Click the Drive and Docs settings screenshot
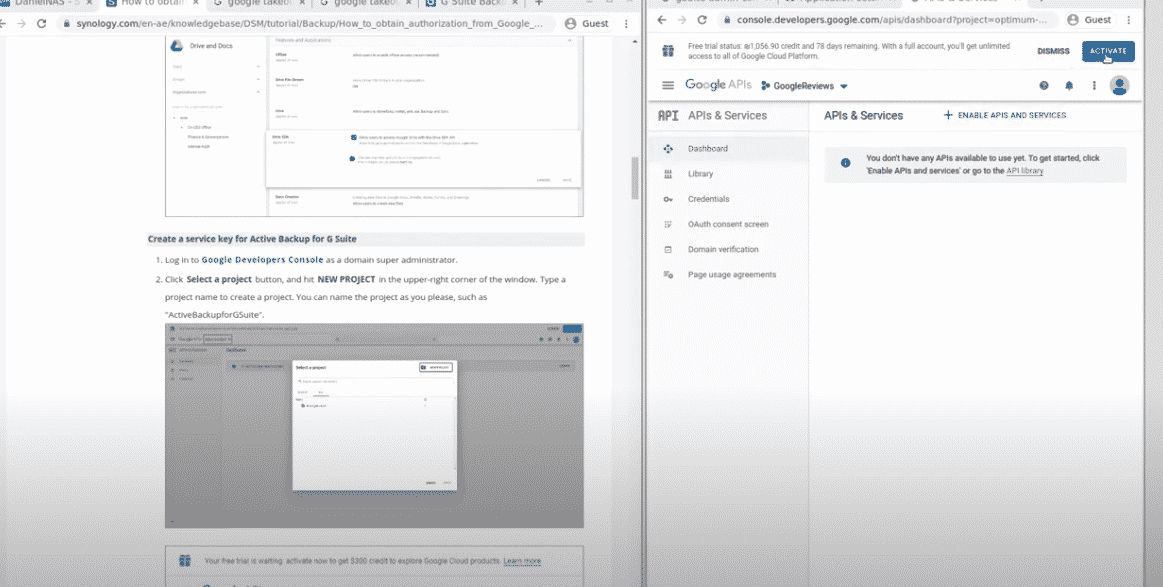 [x=374, y=125]
